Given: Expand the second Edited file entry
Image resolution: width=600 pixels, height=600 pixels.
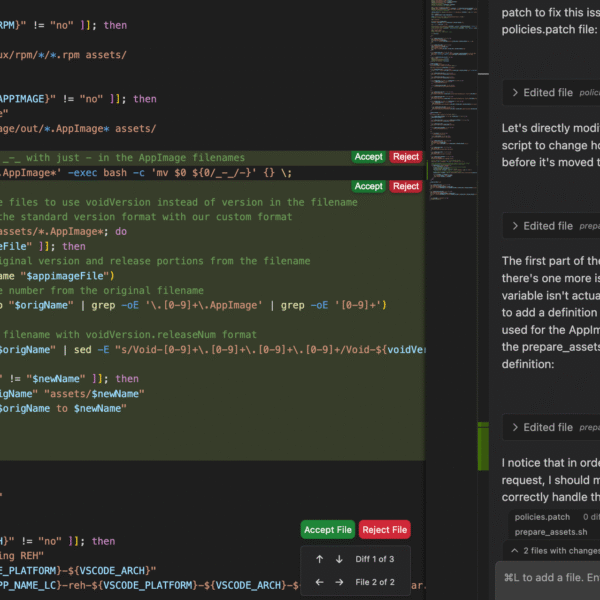Looking at the screenshot, I should point(551,226).
